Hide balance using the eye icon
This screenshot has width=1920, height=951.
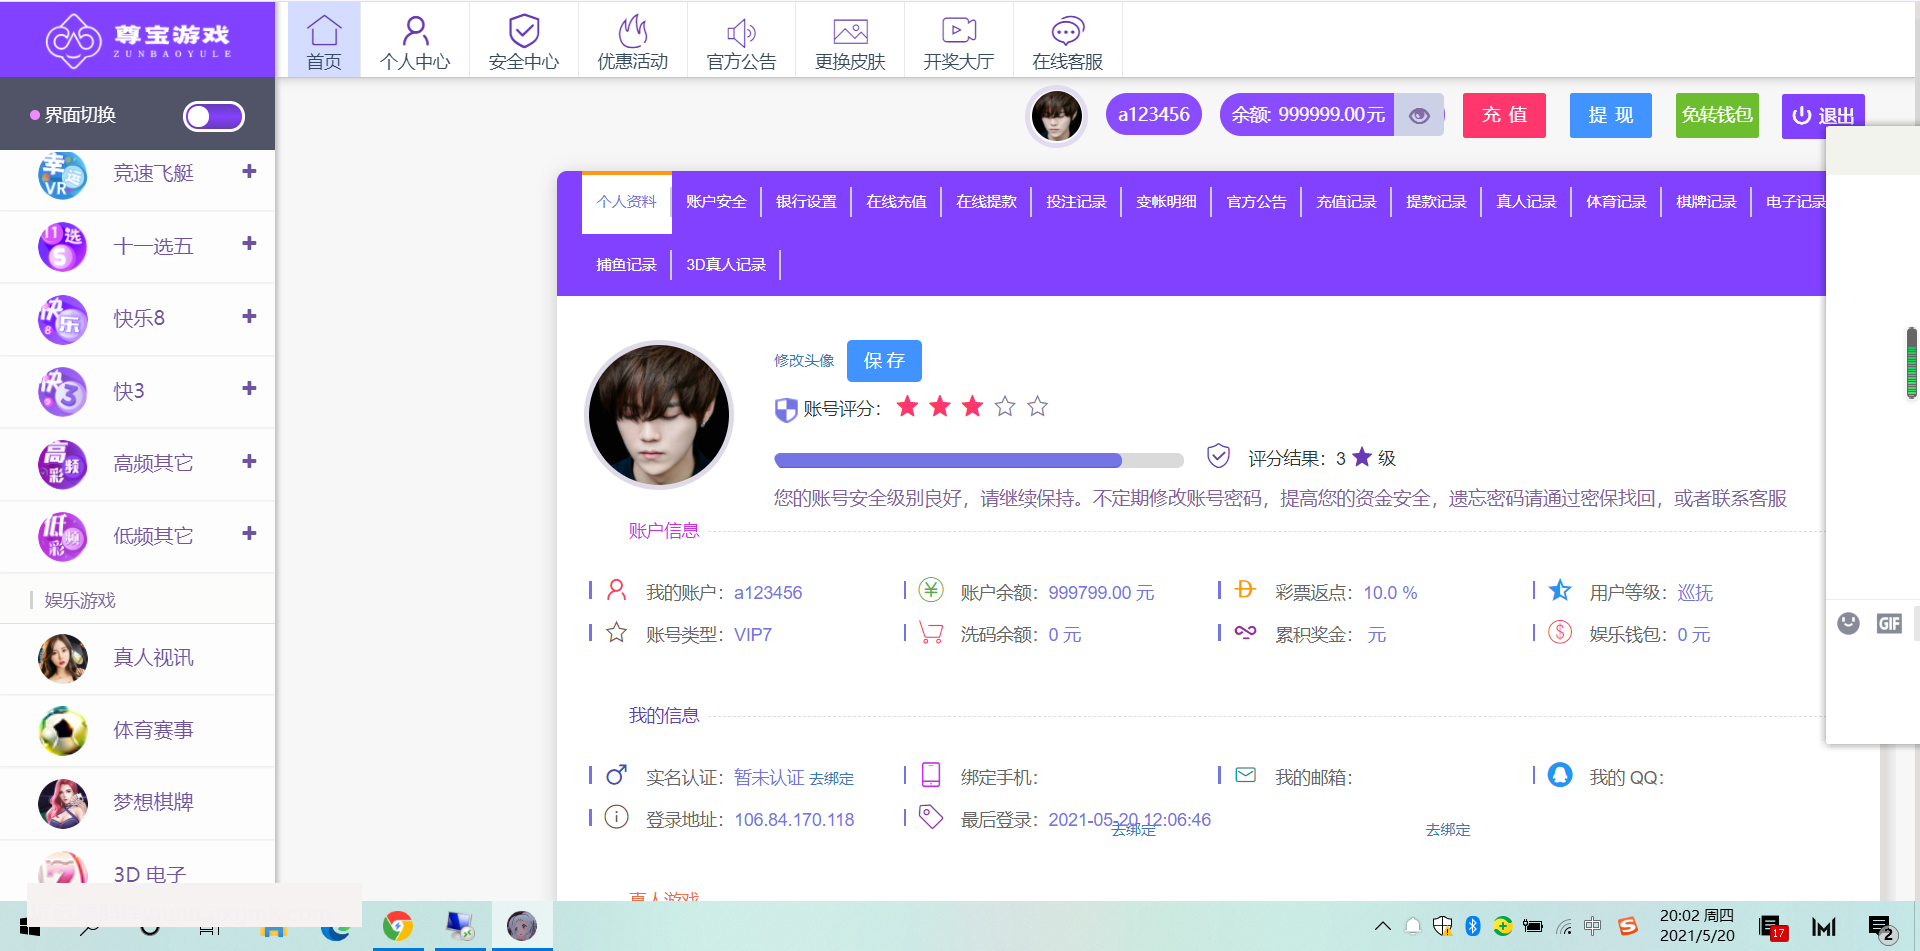pos(1418,116)
